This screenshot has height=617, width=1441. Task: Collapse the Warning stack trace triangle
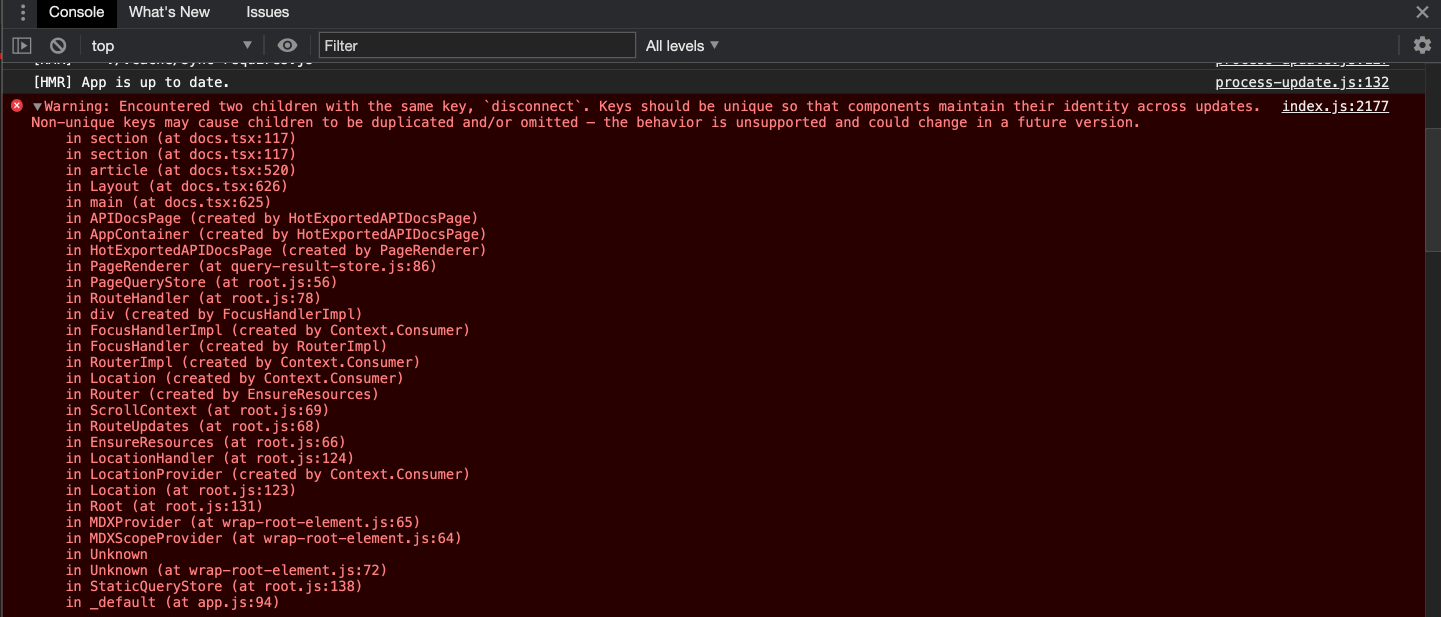(38, 106)
